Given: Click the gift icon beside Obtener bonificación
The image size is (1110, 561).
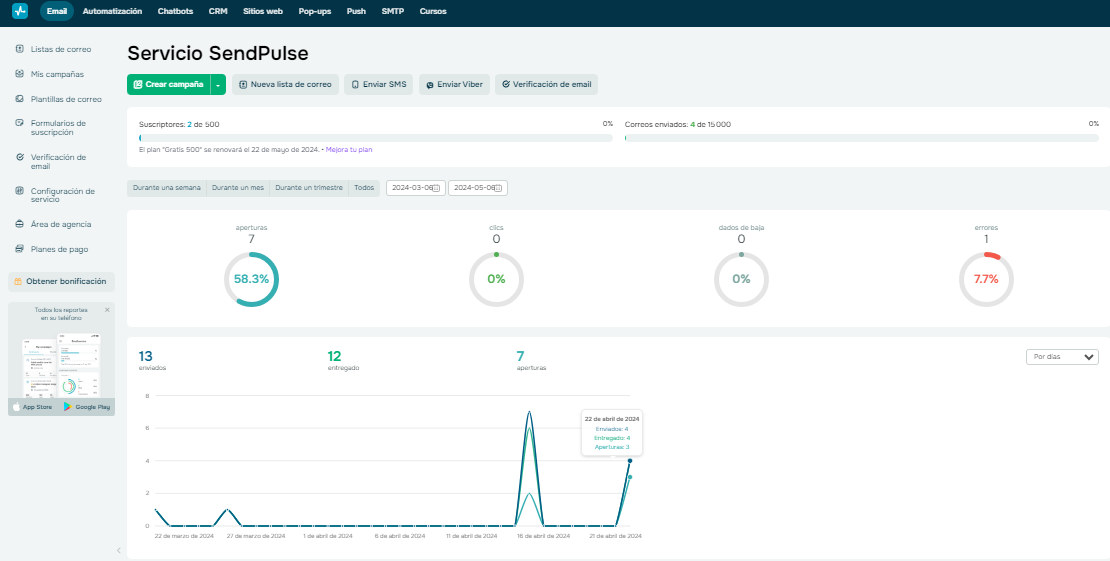Looking at the screenshot, I should (18, 281).
